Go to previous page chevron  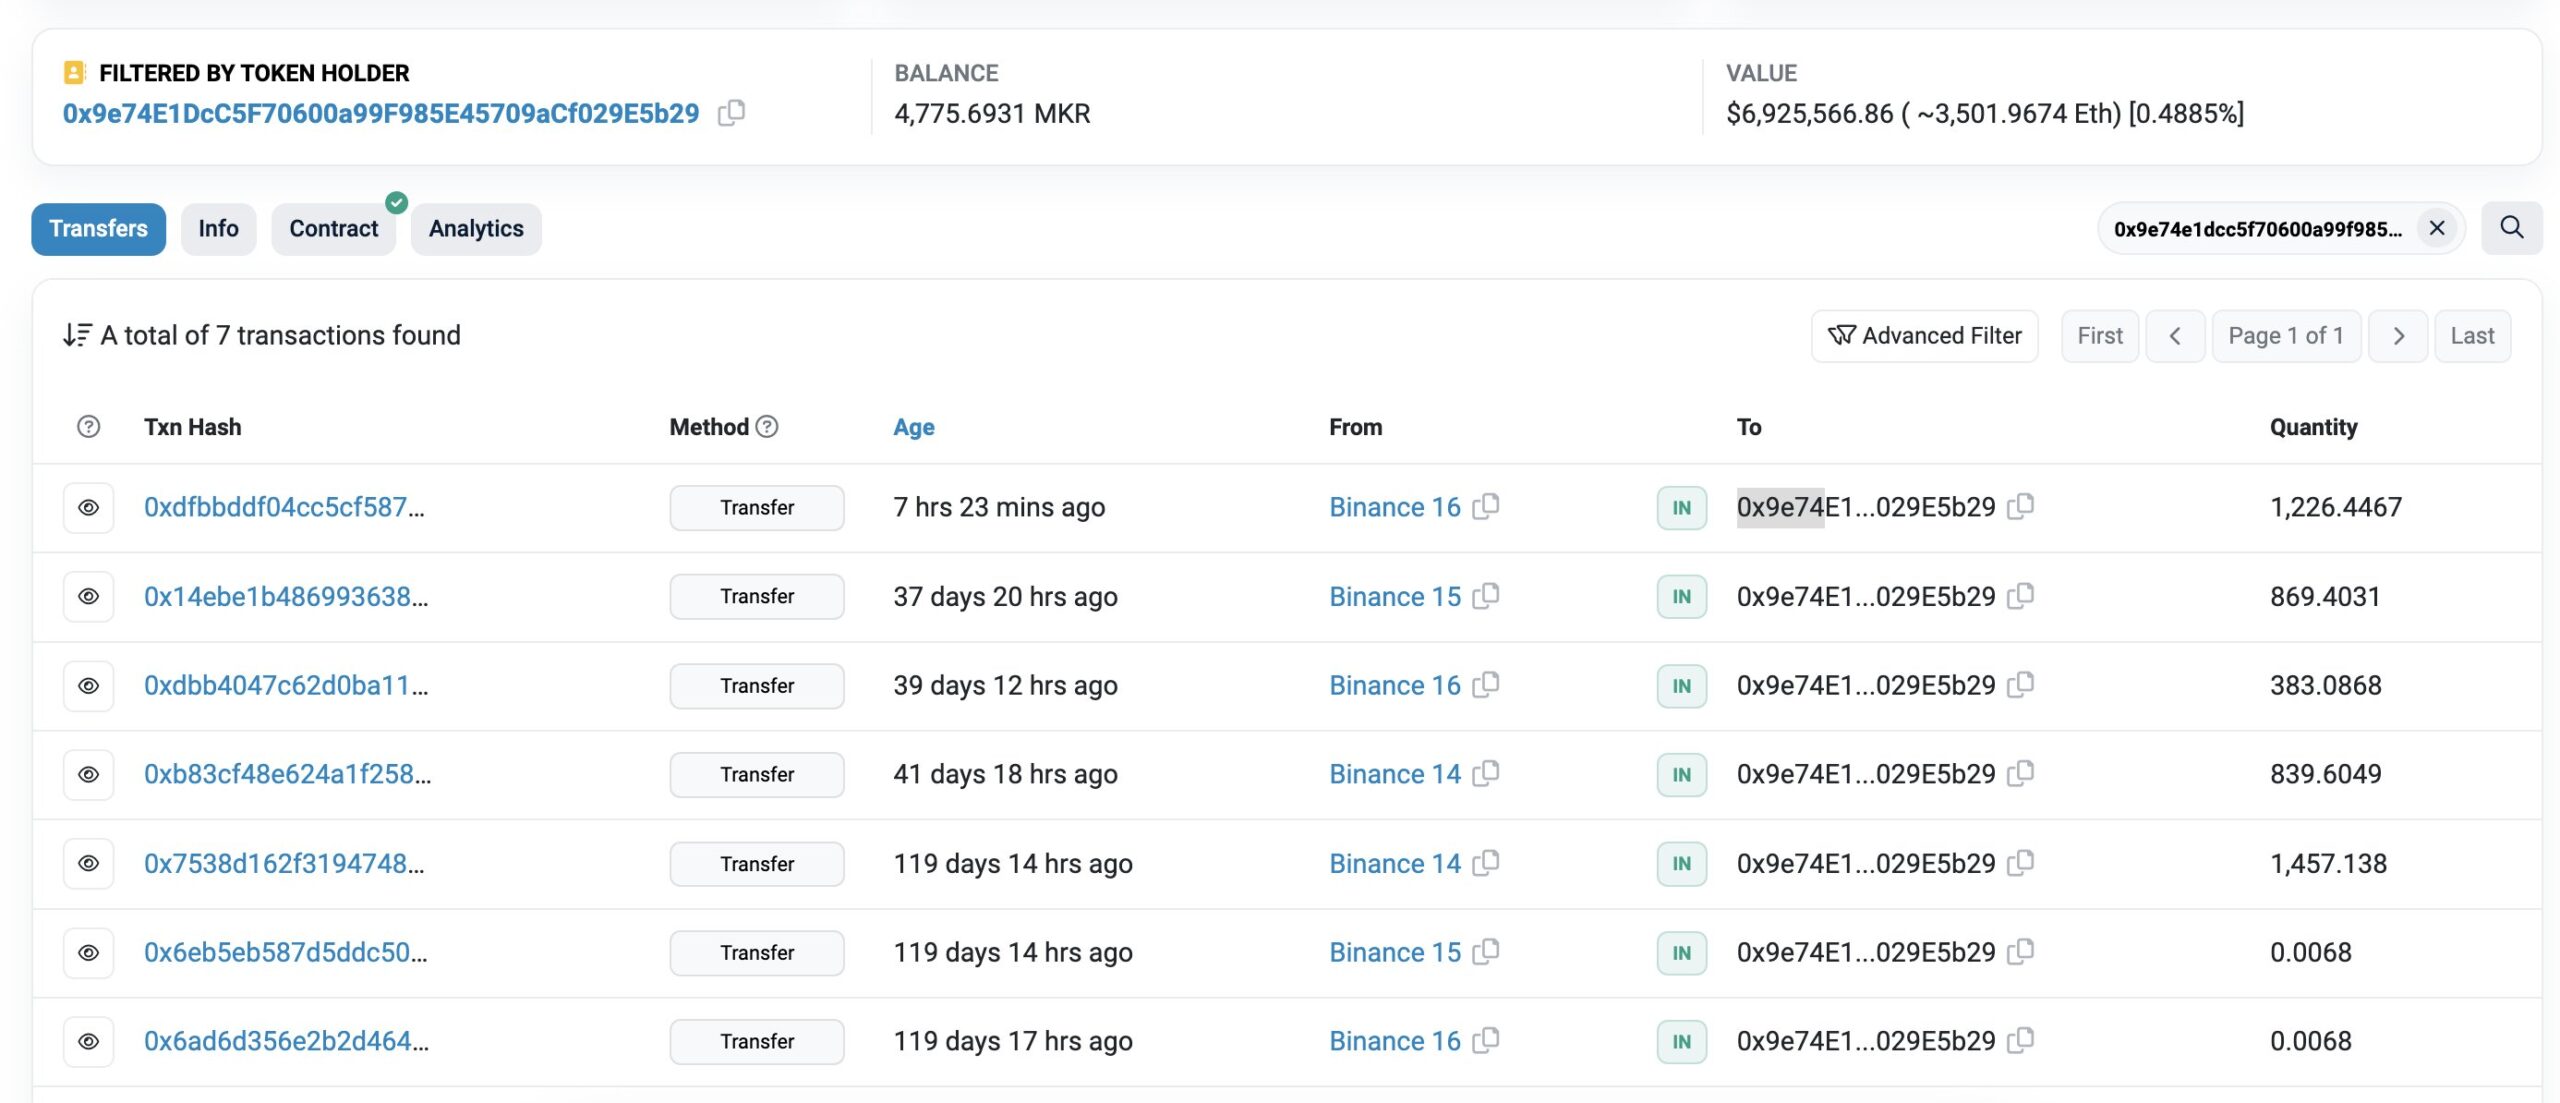click(2174, 336)
